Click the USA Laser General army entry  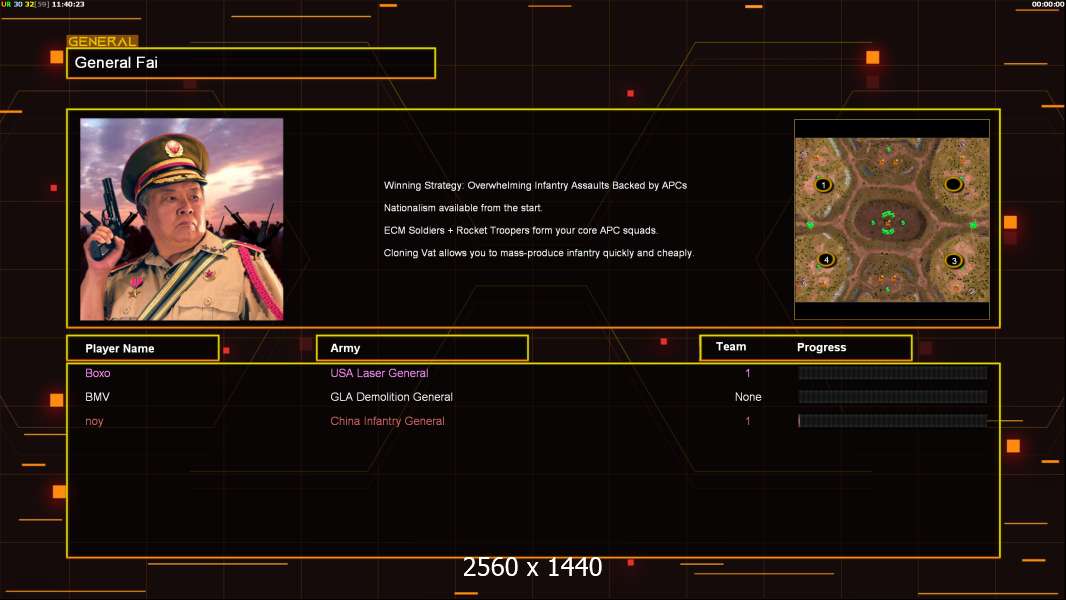[379, 373]
